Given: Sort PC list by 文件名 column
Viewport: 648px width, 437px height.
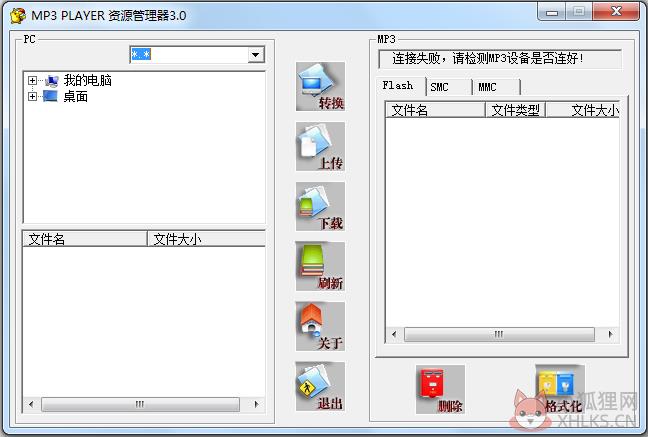Looking at the screenshot, I should pyautogui.click(x=85, y=239).
